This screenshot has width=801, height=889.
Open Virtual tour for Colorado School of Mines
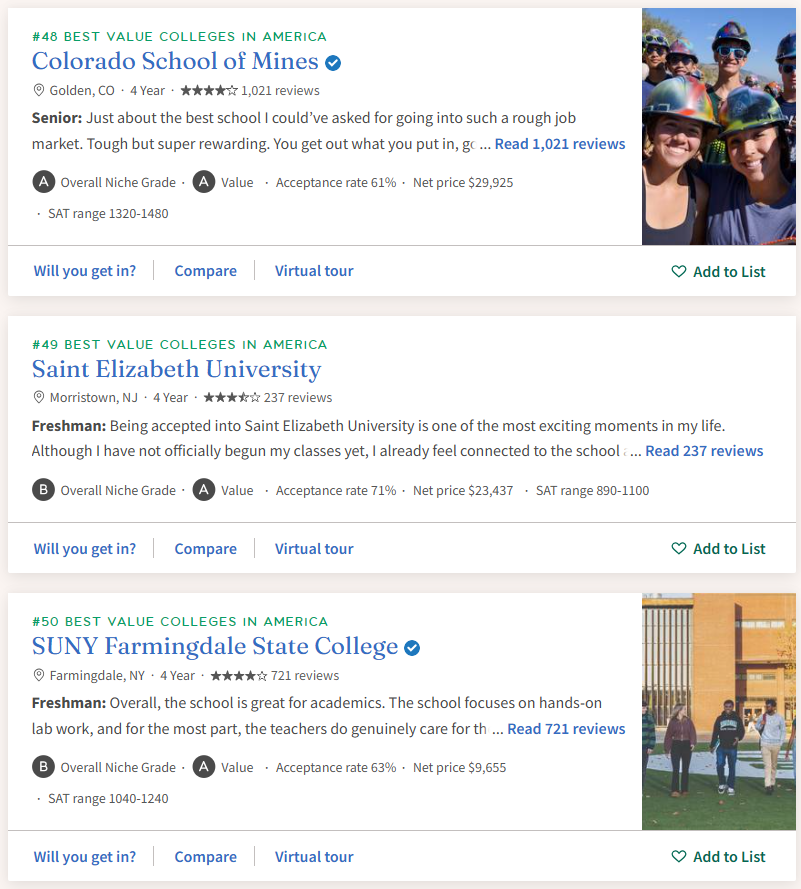click(314, 271)
